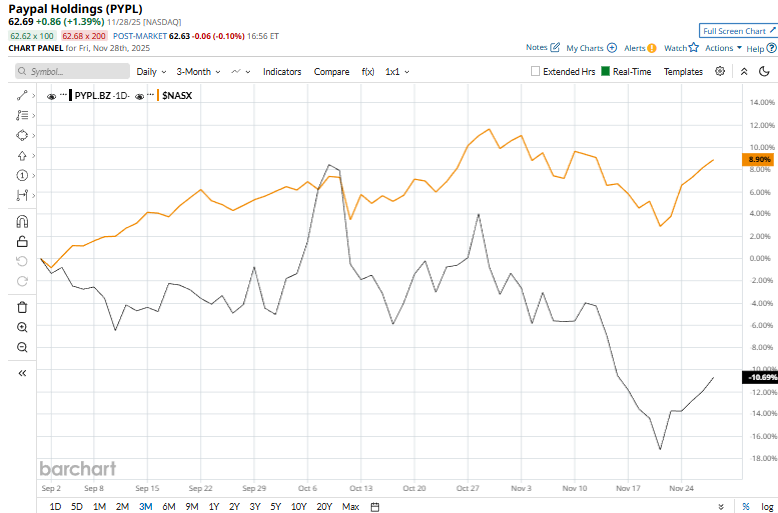
Task: Toggle percent scale button
Action: (746, 507)
